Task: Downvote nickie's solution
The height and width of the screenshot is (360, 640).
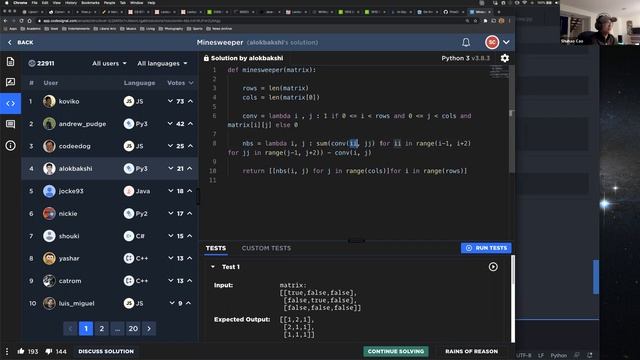Action: tap(171, 213)
